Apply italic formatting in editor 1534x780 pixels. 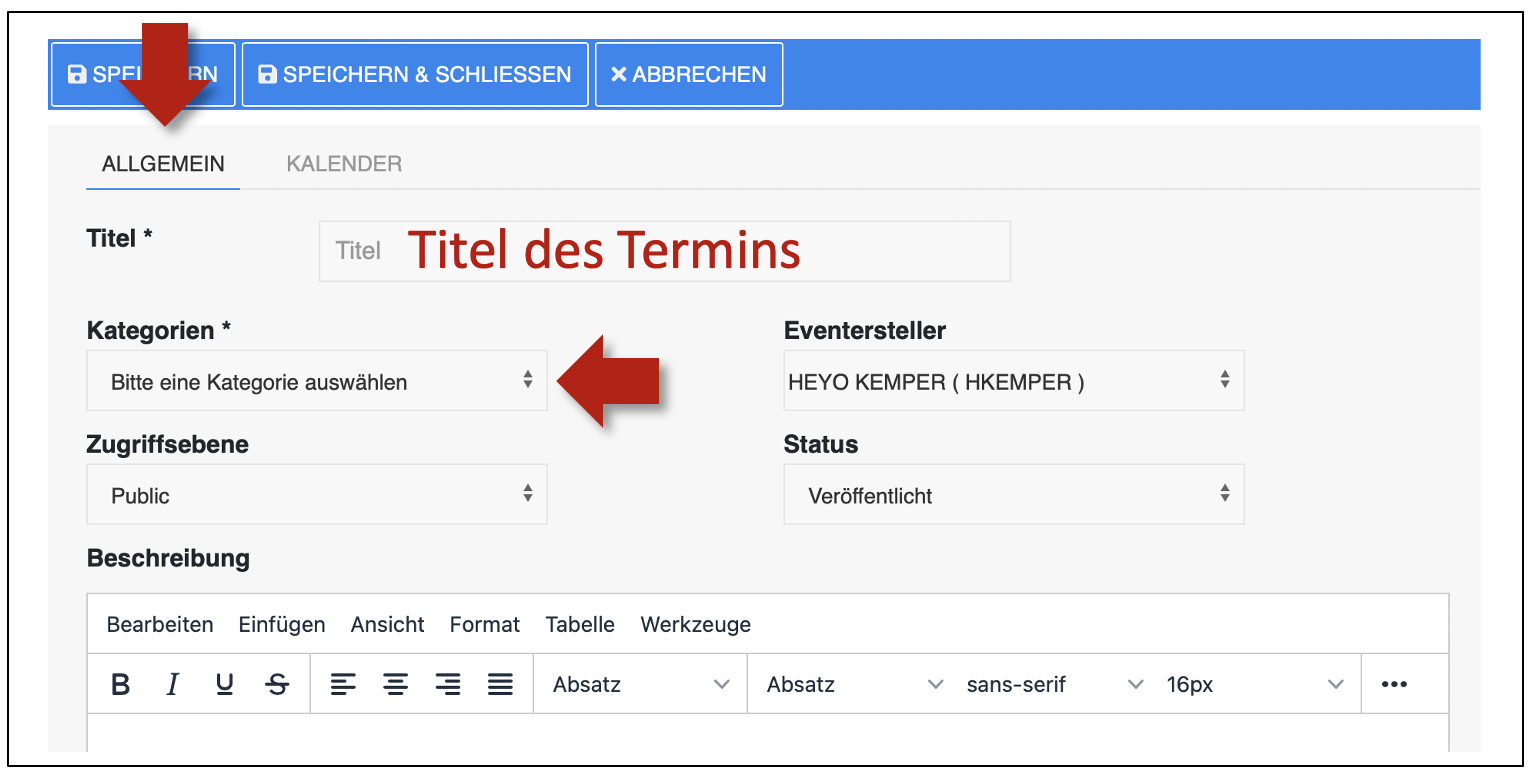(x=173, y=685)
